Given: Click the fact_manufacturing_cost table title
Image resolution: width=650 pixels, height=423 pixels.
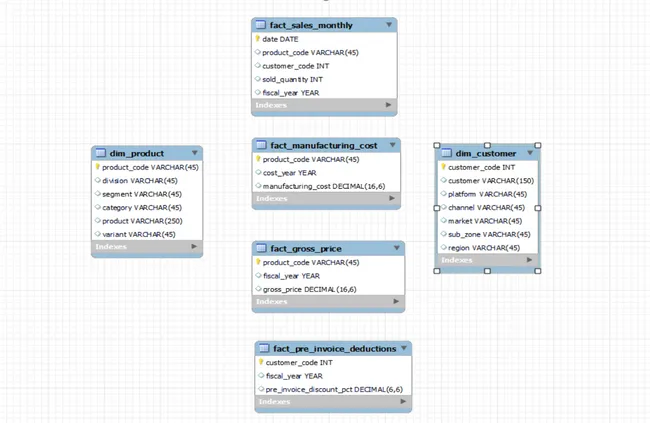Looking at the screenshot, I should (x=323, y=145).
